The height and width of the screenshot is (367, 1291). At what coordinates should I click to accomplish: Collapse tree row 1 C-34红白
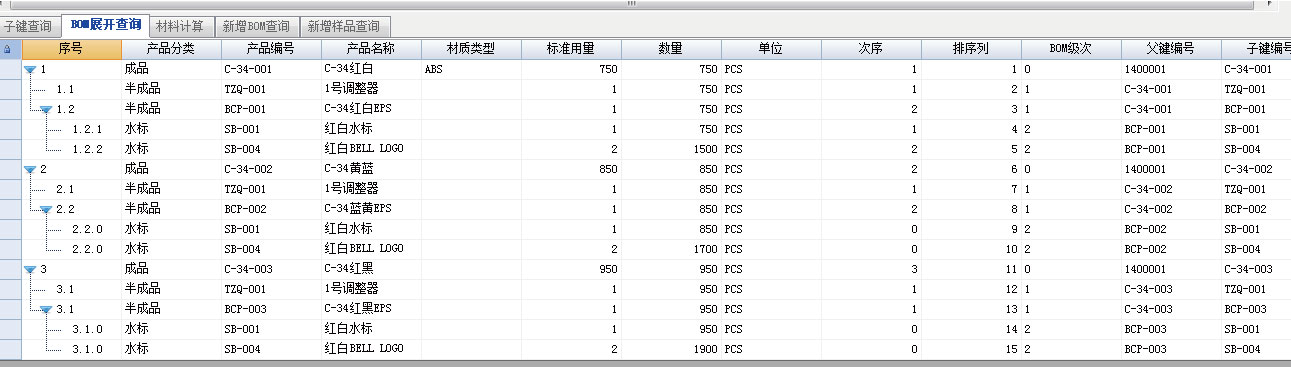pyautogui.click(x=29, y=70)
